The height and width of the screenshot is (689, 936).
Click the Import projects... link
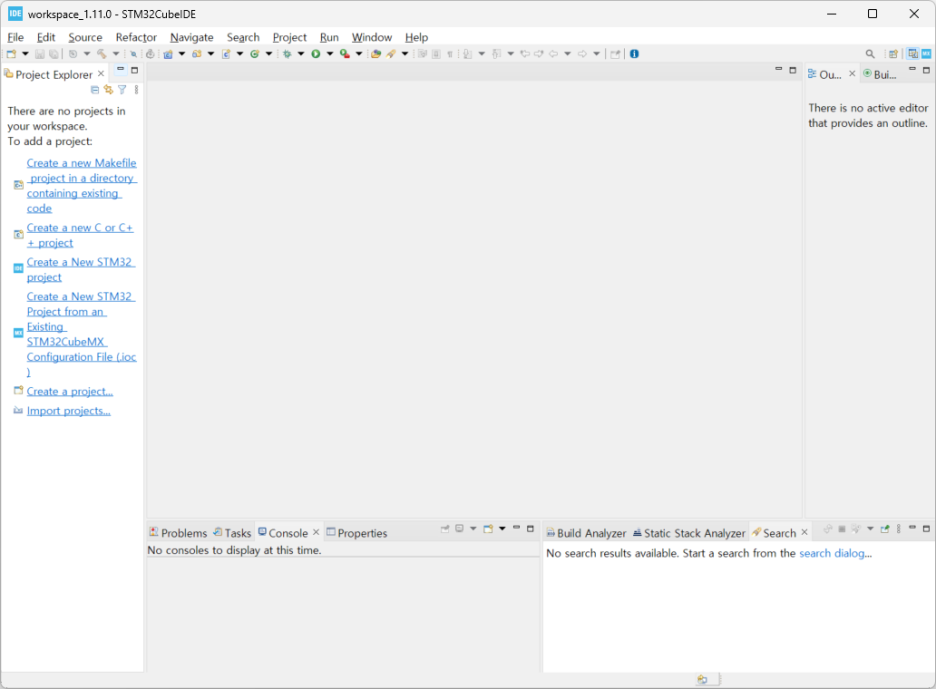tap(69, 411)
